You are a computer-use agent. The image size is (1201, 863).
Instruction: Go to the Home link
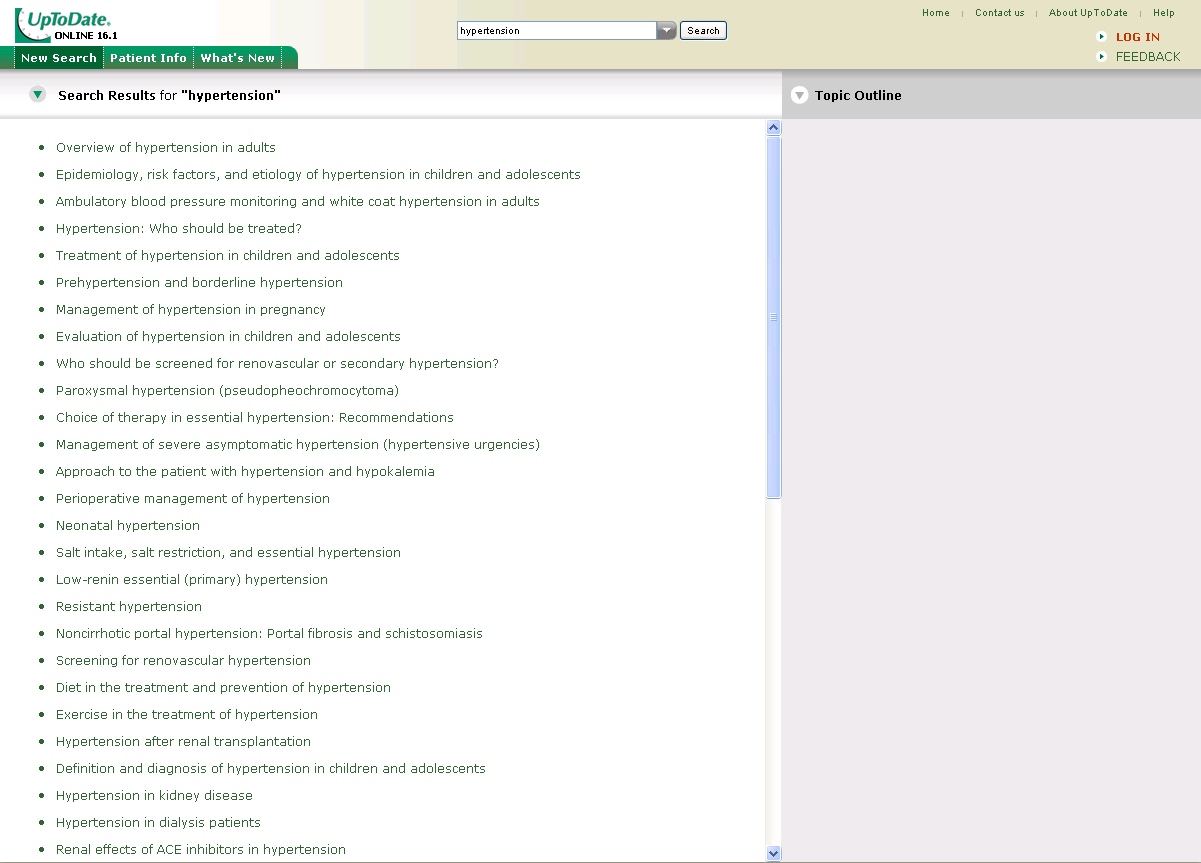pyautogui.click(x=935, y=13)
